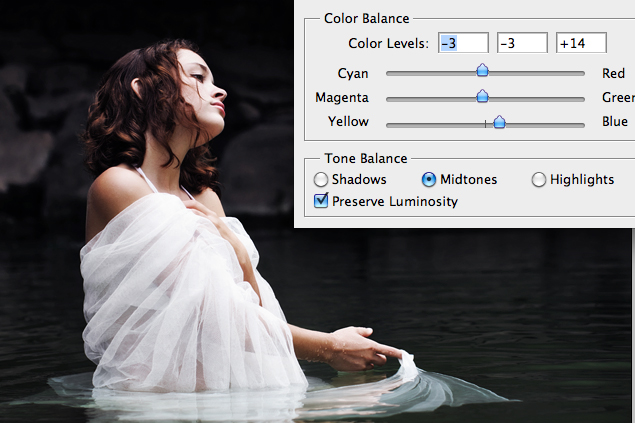Click the Magenta-Green slider handle
This screenshot has width=635, height=423.
482,96
